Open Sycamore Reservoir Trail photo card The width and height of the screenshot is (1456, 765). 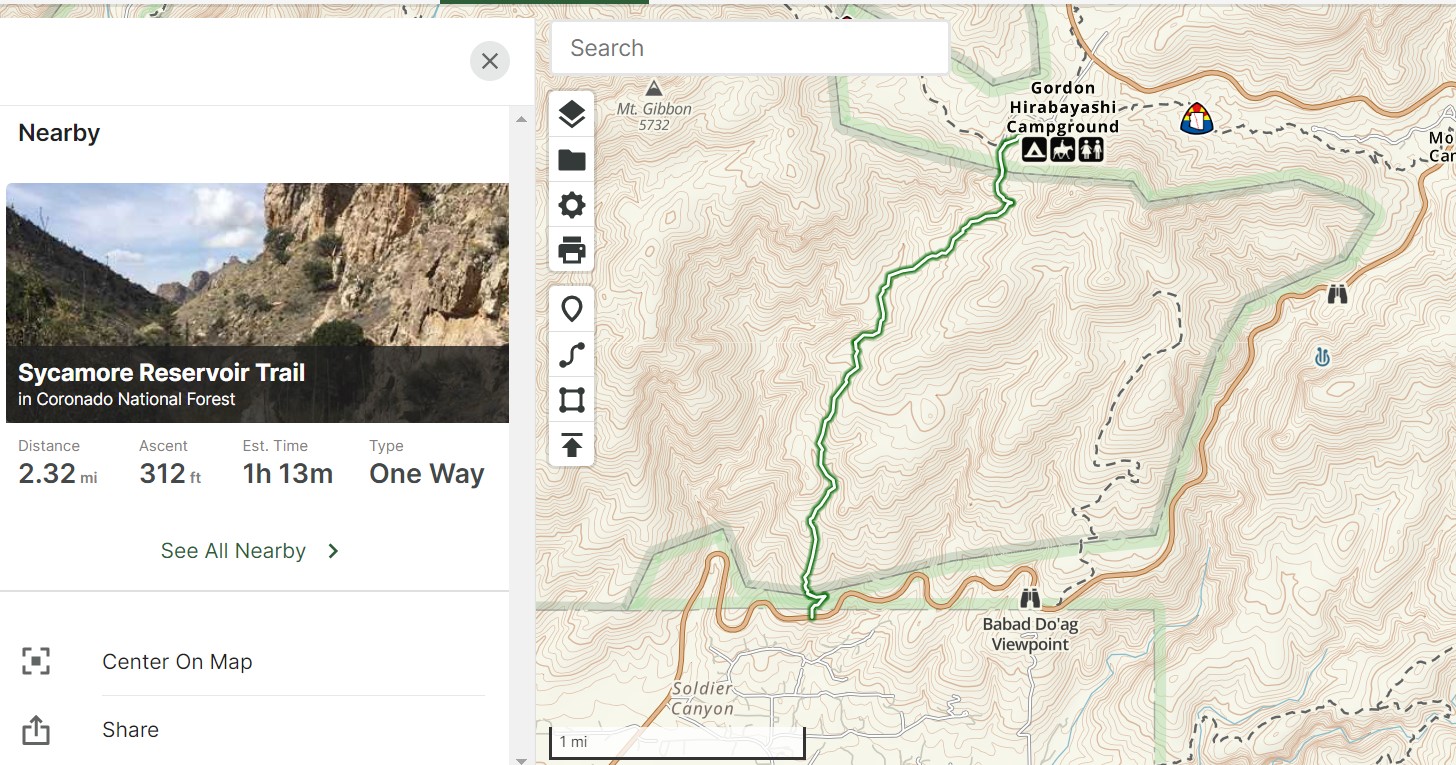point(257,302)
